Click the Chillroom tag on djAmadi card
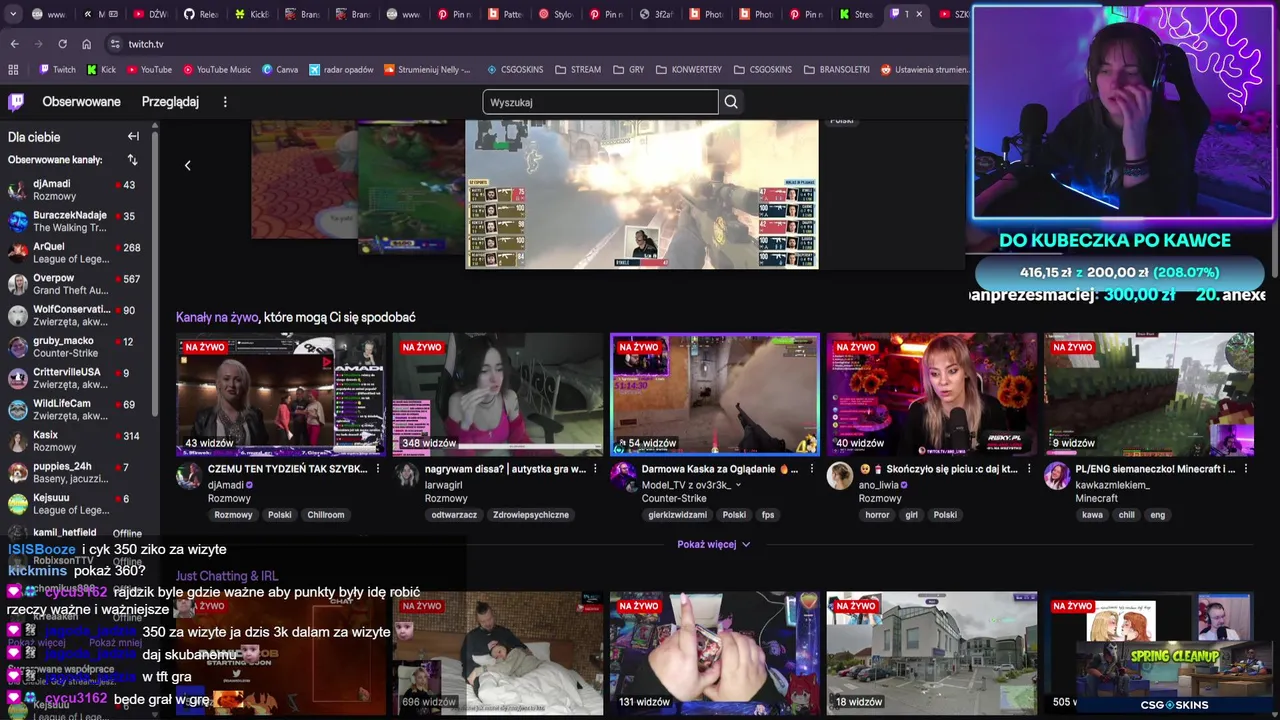 point(326,515)
